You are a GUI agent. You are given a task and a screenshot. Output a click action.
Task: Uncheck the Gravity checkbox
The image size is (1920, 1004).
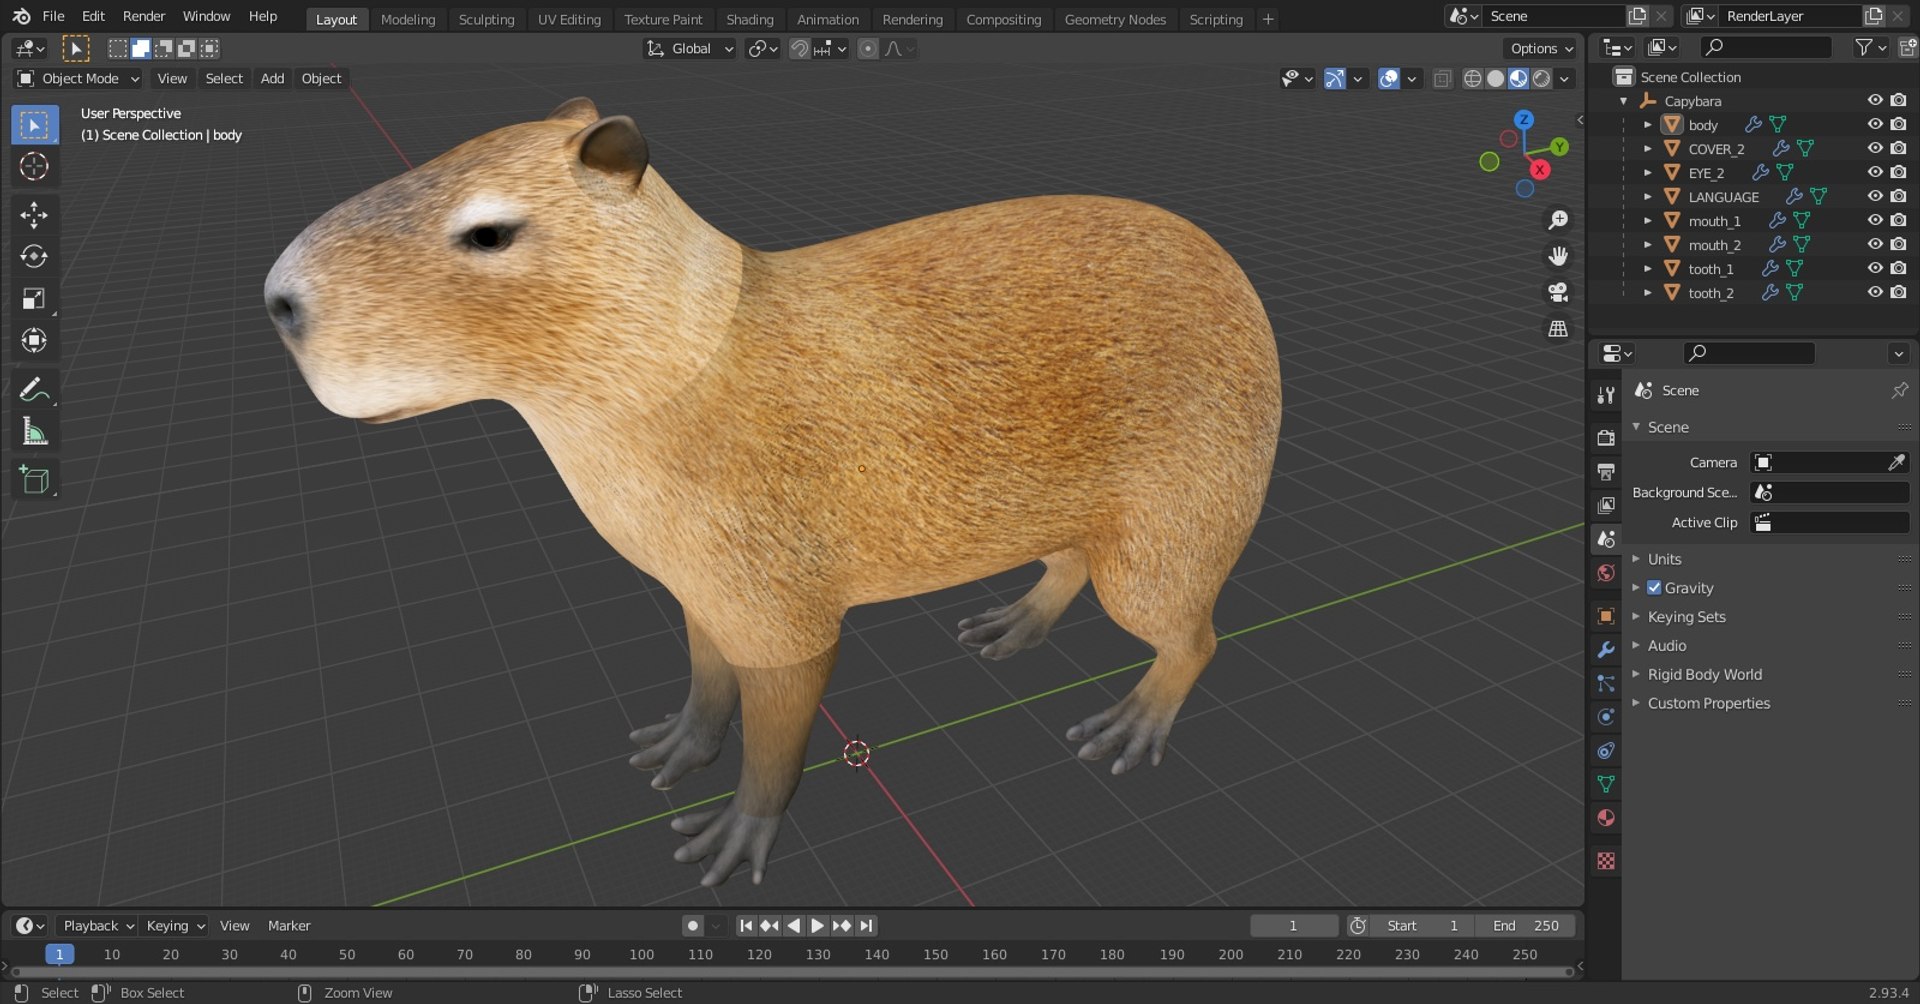(x=1654, y=588)
